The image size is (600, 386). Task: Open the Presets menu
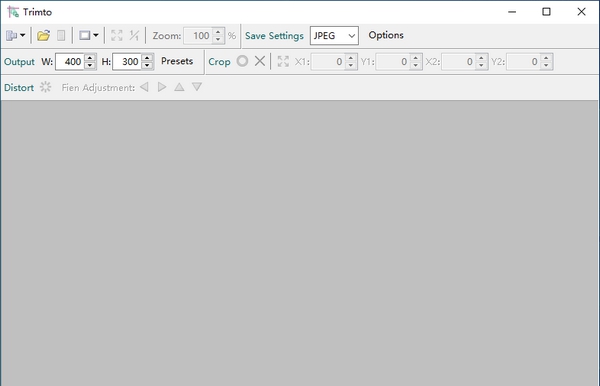pyautogui.click(x=177, y=61)
